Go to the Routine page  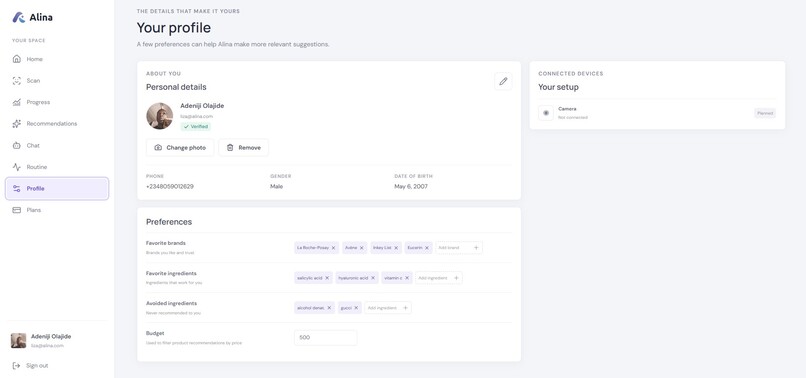pos(57,167)
